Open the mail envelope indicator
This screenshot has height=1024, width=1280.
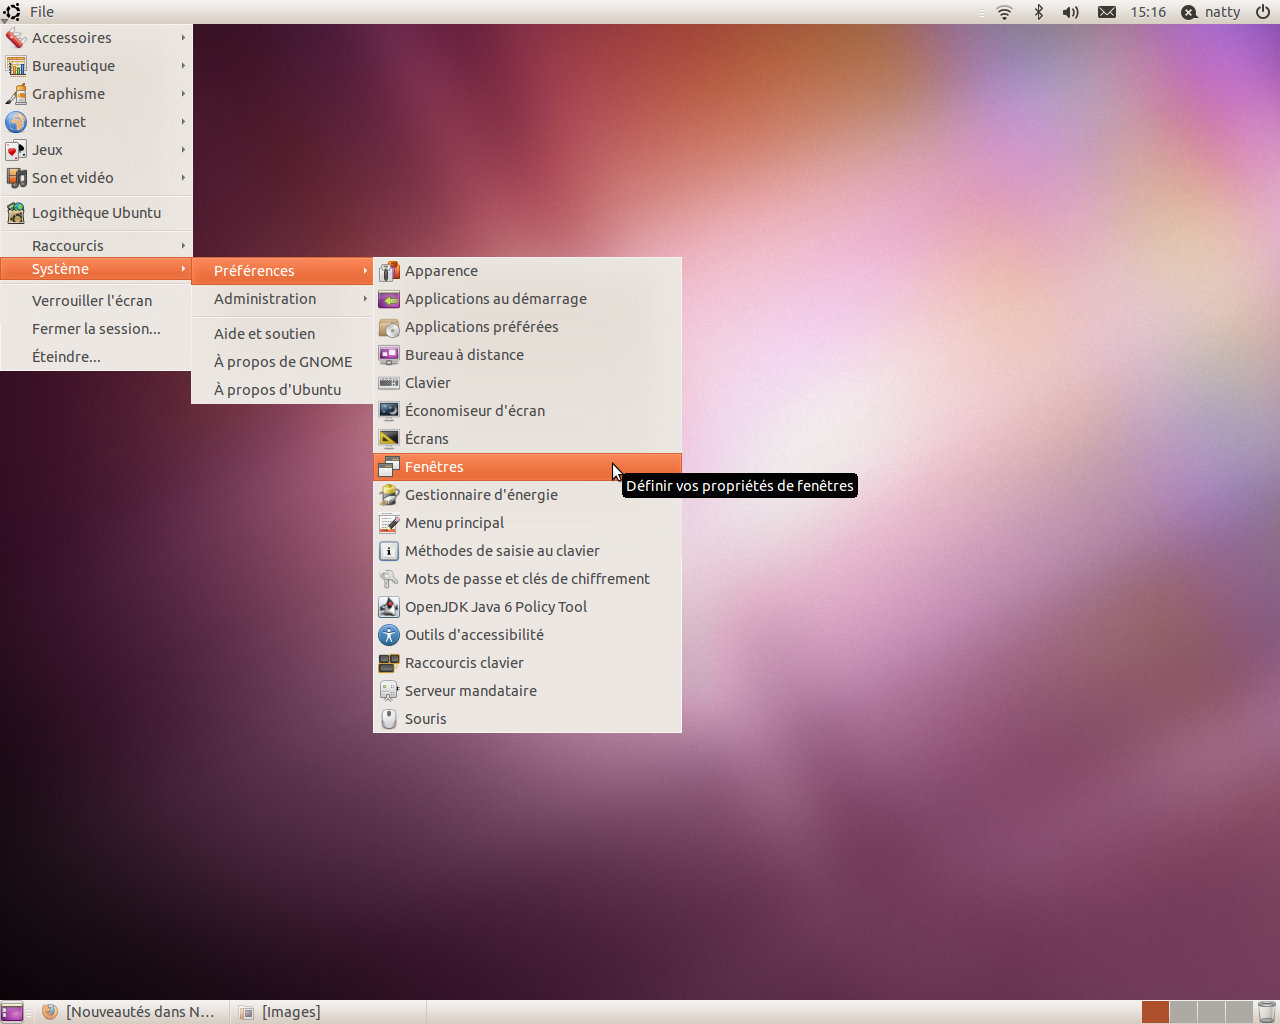(x=1107, y=12)
